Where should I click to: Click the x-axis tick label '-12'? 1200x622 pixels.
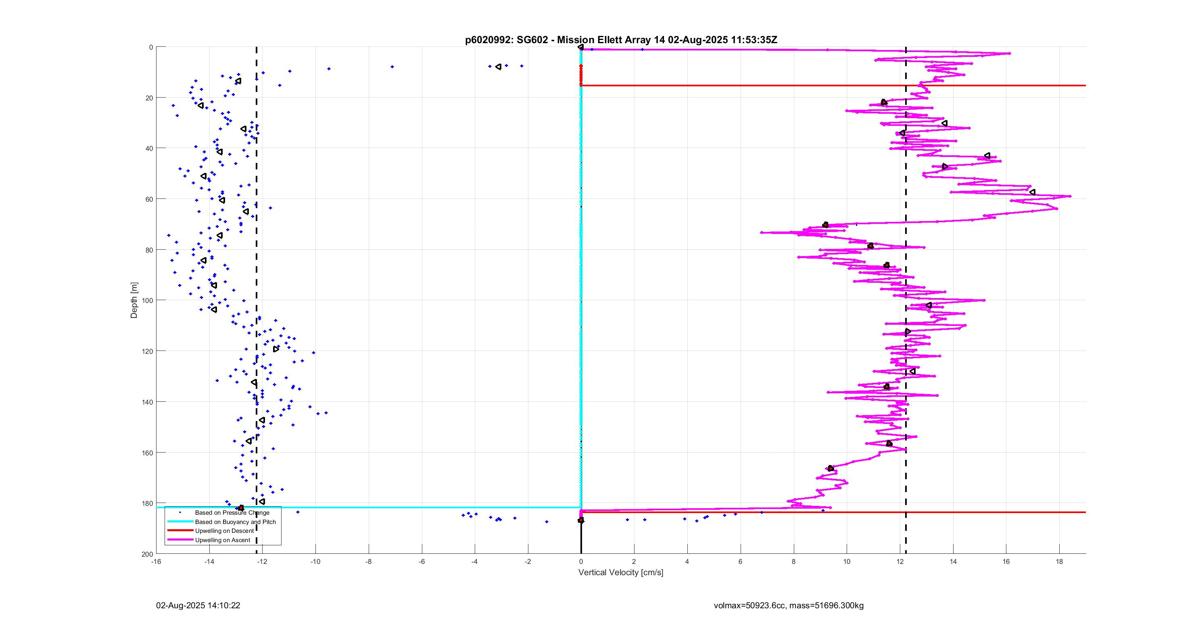[262, 561]
